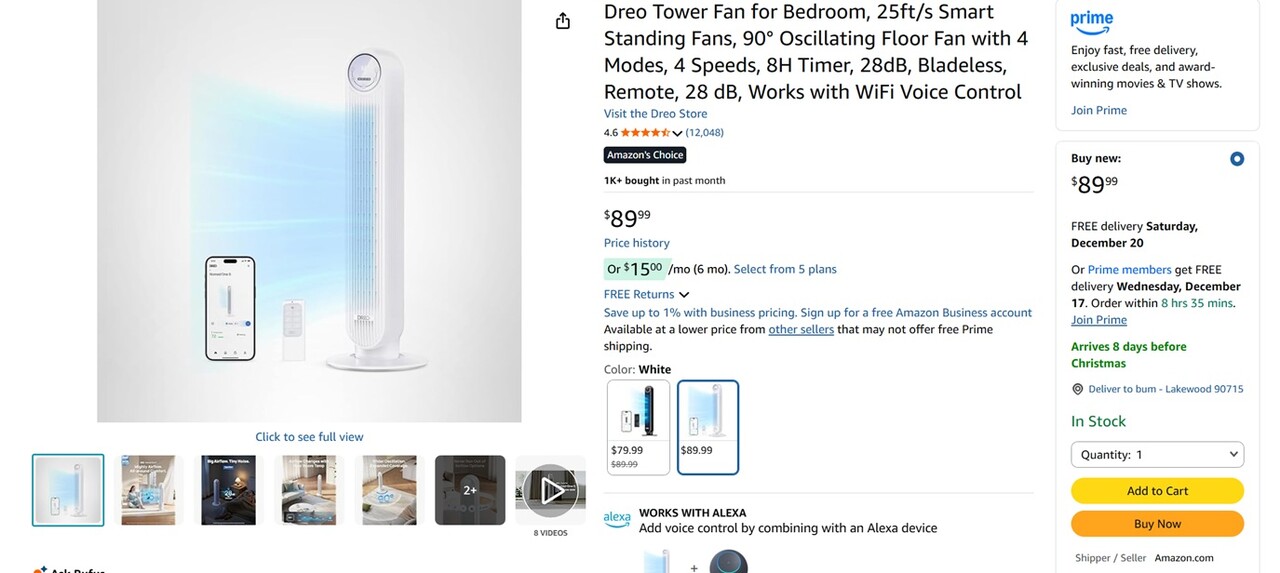The height and width of the screenshot is (573, 1280).
Task: Click the share icon above product image
Action: pyautogui.click(x=563, y=21)
